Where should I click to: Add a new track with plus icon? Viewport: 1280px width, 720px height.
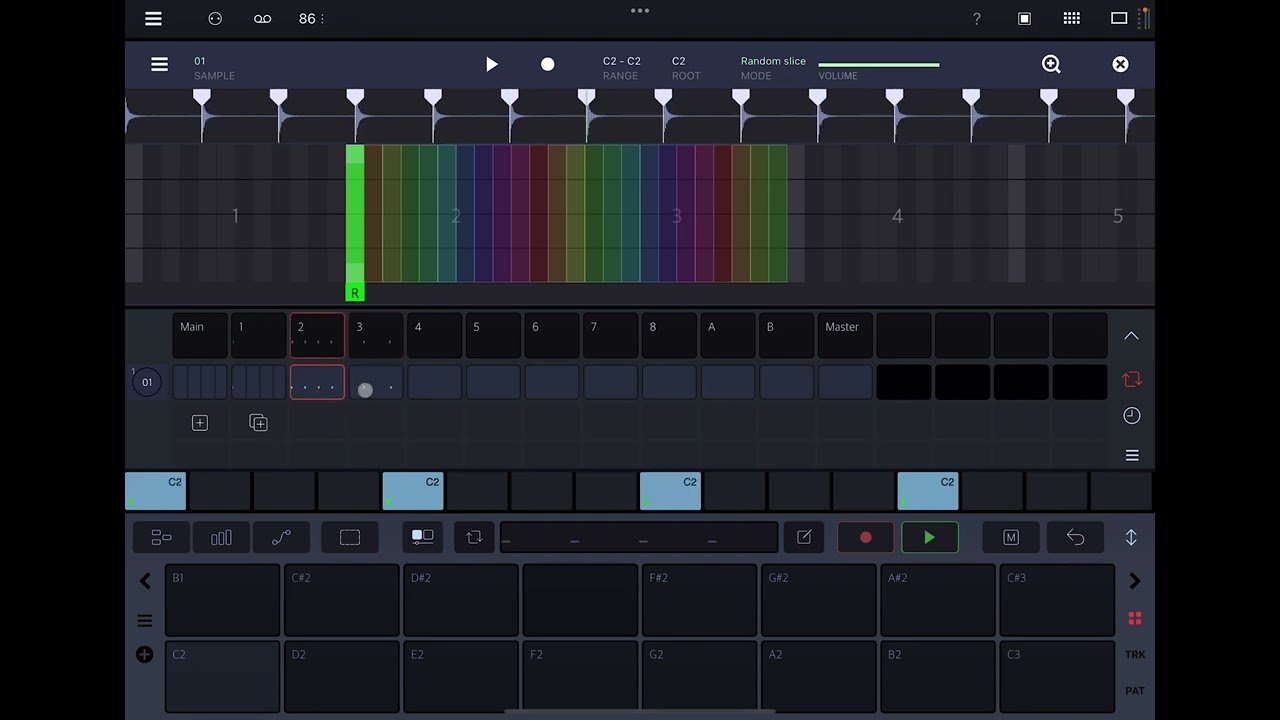200,423
